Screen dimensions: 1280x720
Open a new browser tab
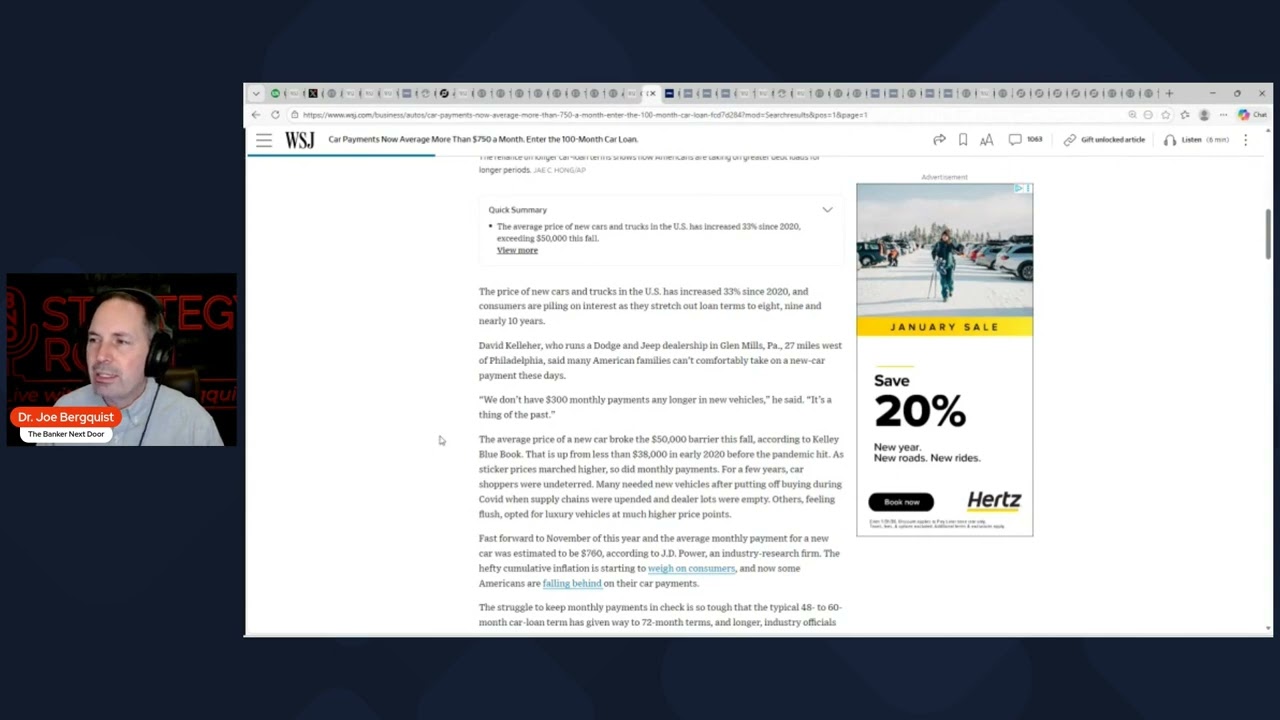pos(1169,94)
